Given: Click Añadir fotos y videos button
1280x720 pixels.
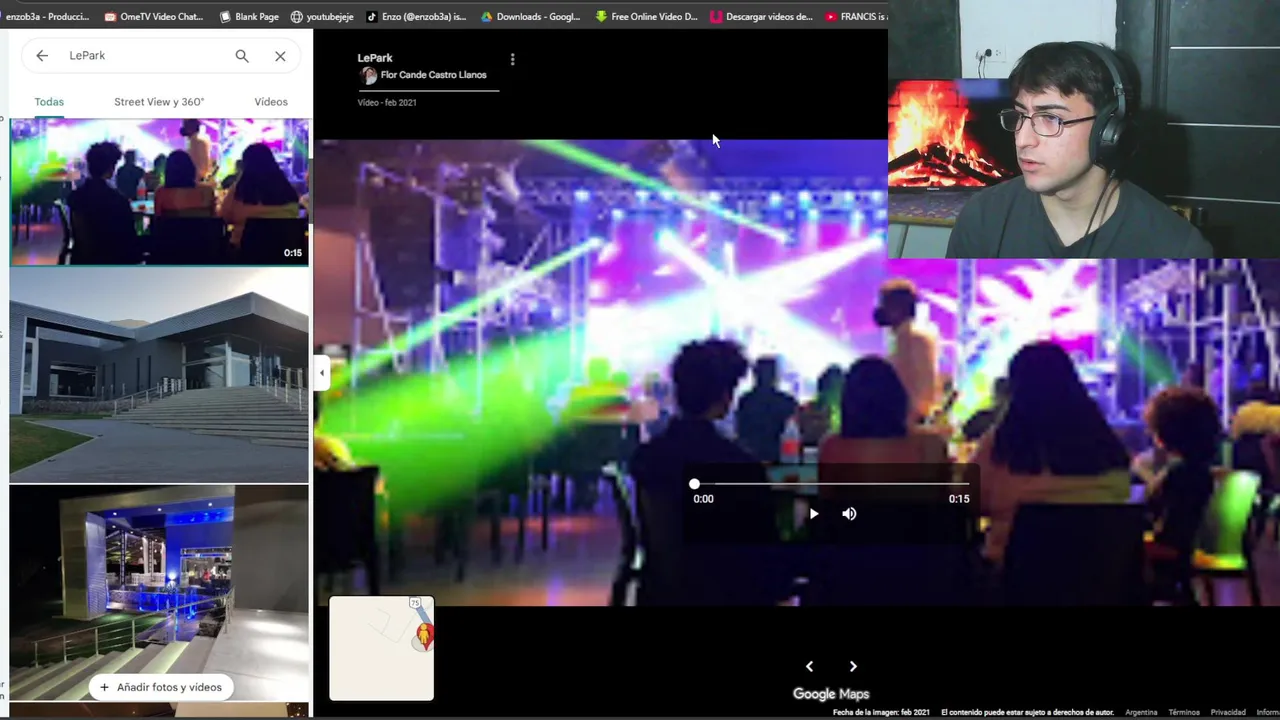Looking at the screenshot, I should (160, 687).
